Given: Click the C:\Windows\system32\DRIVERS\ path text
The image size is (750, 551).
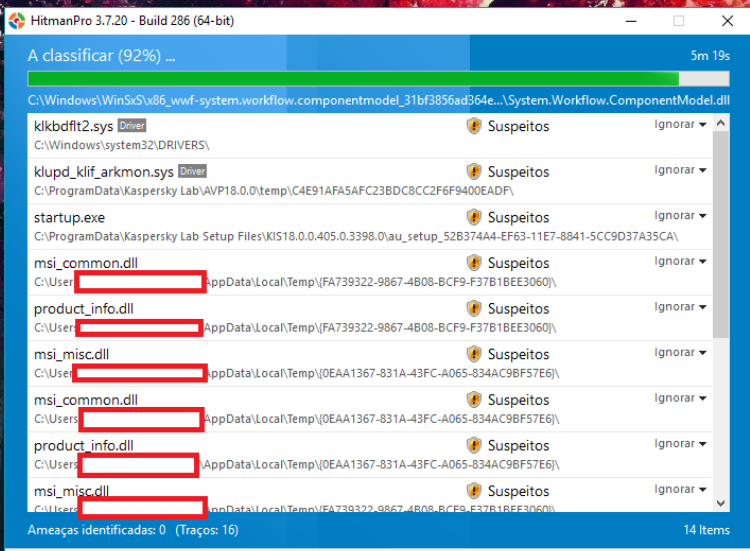Looking at the screenshot, I should coord(121,145).
